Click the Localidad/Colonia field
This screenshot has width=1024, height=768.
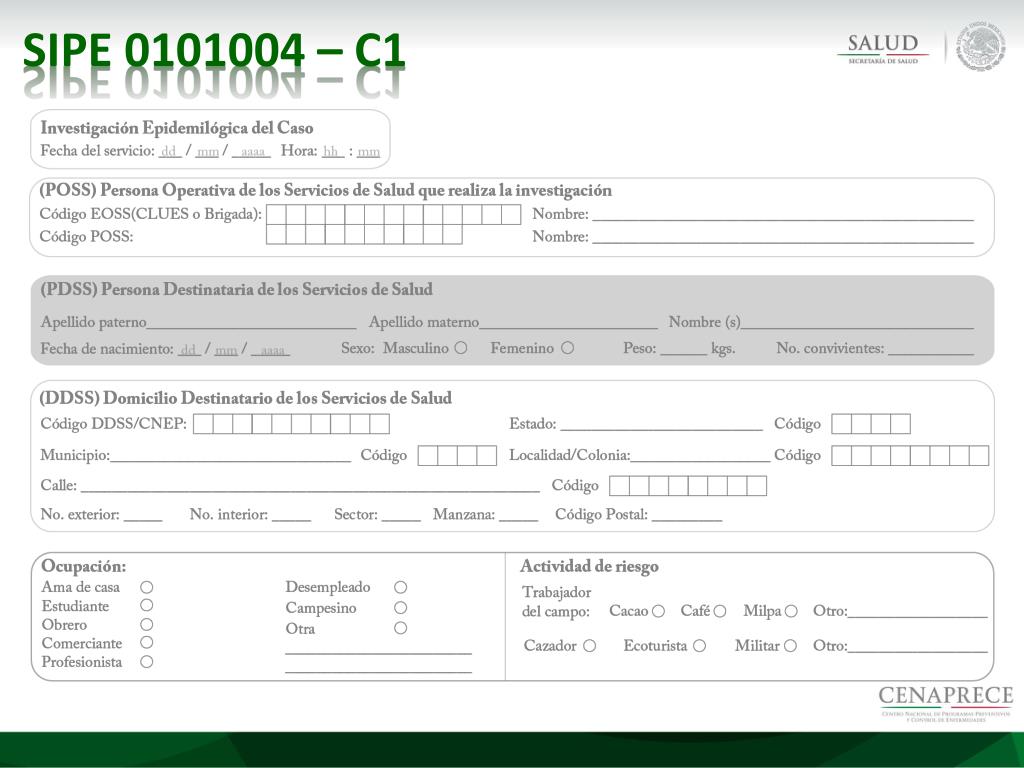(x=701, y=455)
